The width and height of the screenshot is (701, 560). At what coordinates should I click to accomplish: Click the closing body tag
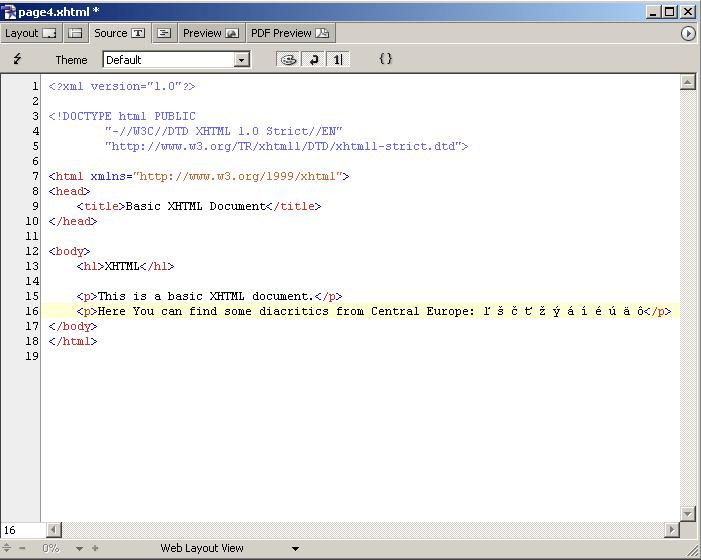[x=72, y=326]
